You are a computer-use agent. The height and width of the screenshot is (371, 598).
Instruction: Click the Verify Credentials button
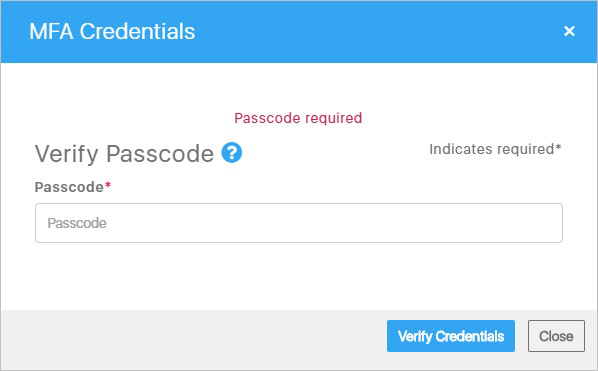(451, 336)
